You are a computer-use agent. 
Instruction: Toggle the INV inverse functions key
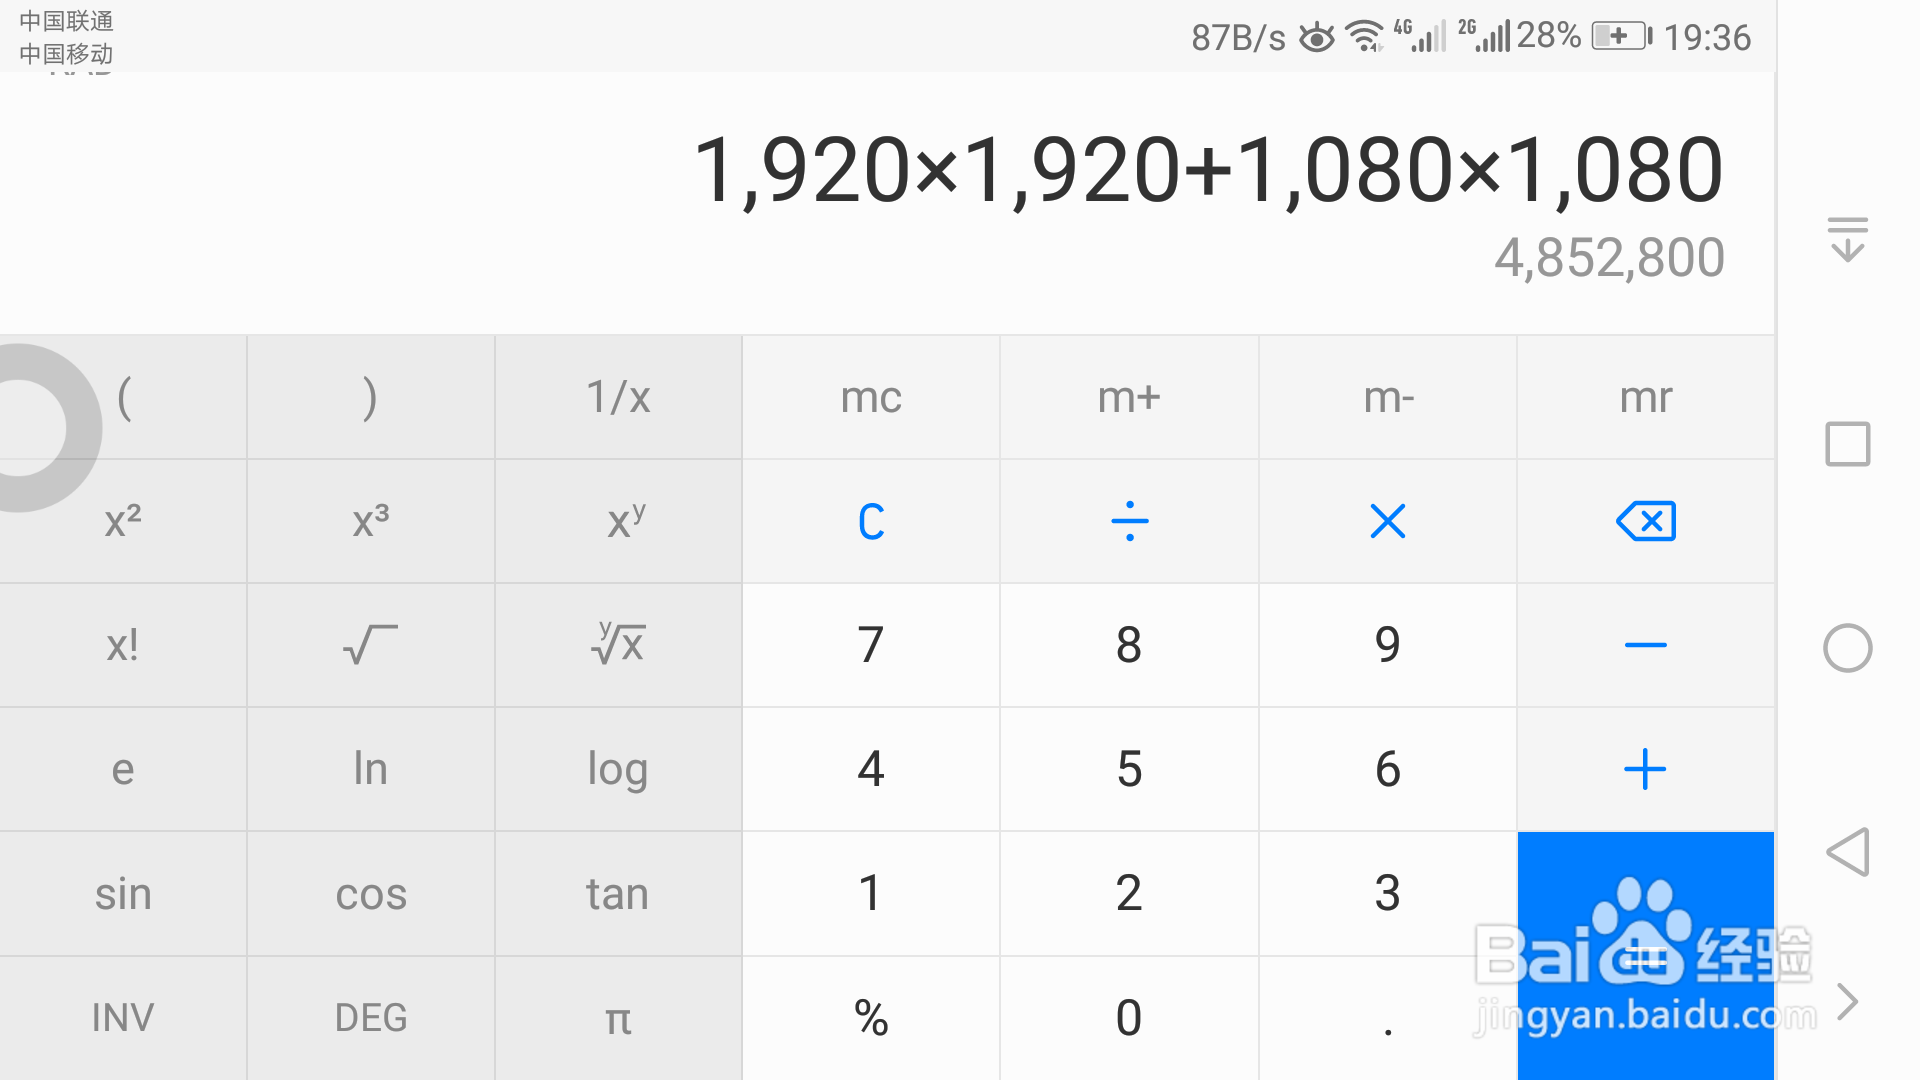pos(123,1018)
